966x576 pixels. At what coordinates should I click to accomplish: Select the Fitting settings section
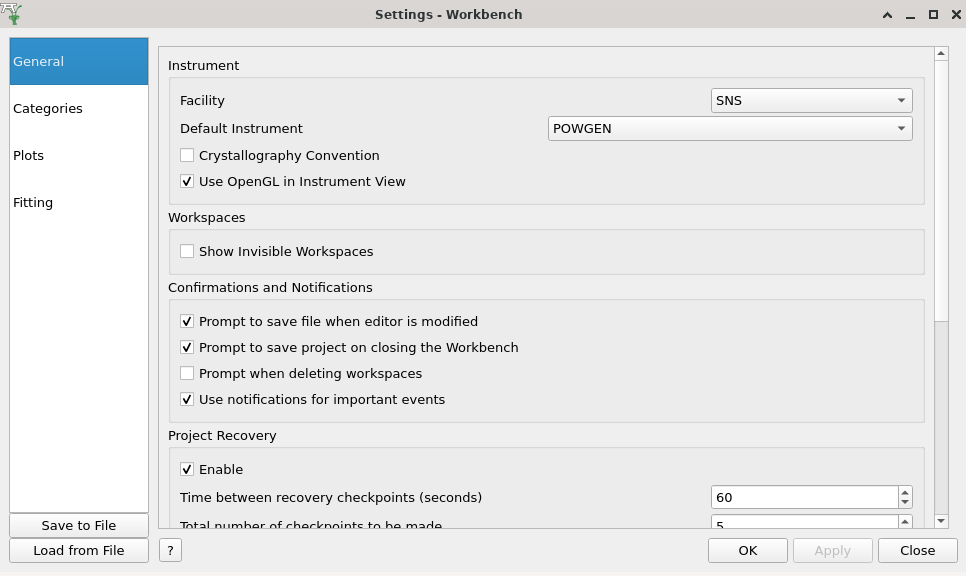(33, 203)
